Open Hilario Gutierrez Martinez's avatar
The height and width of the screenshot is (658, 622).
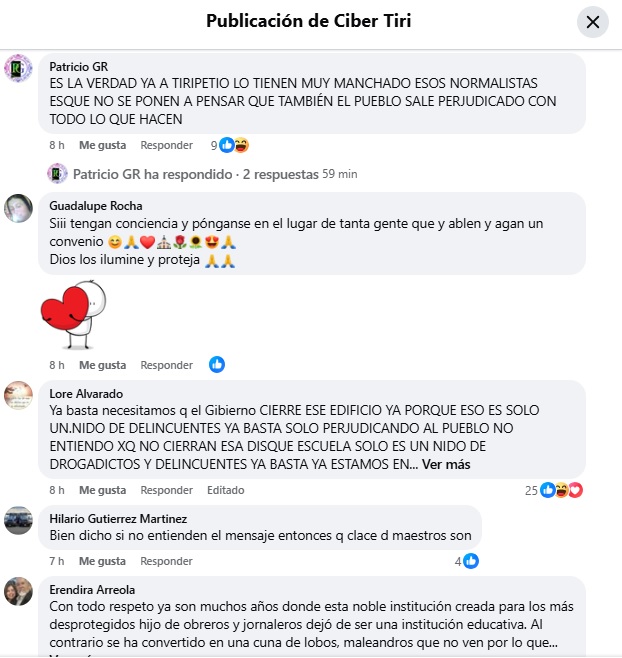pos(18,520)
